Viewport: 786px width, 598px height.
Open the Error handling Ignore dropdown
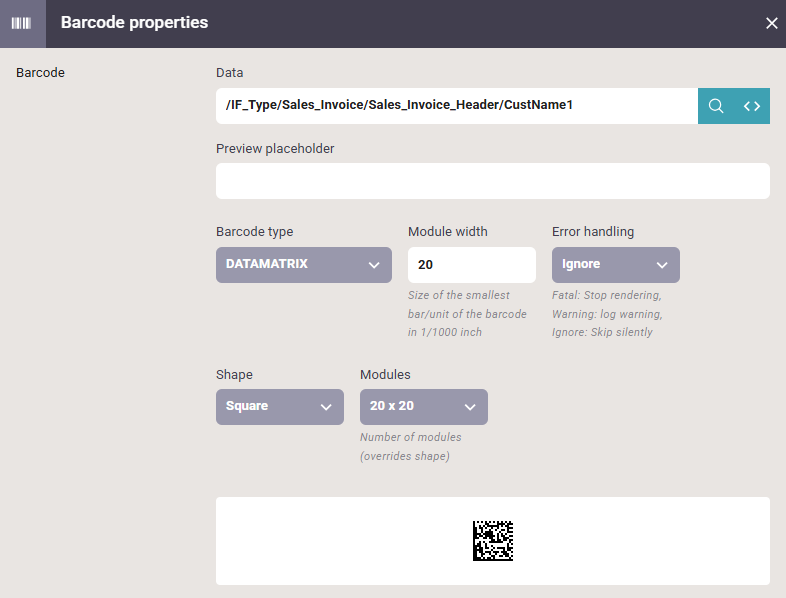pyautogui.click(x=616, y=265)
